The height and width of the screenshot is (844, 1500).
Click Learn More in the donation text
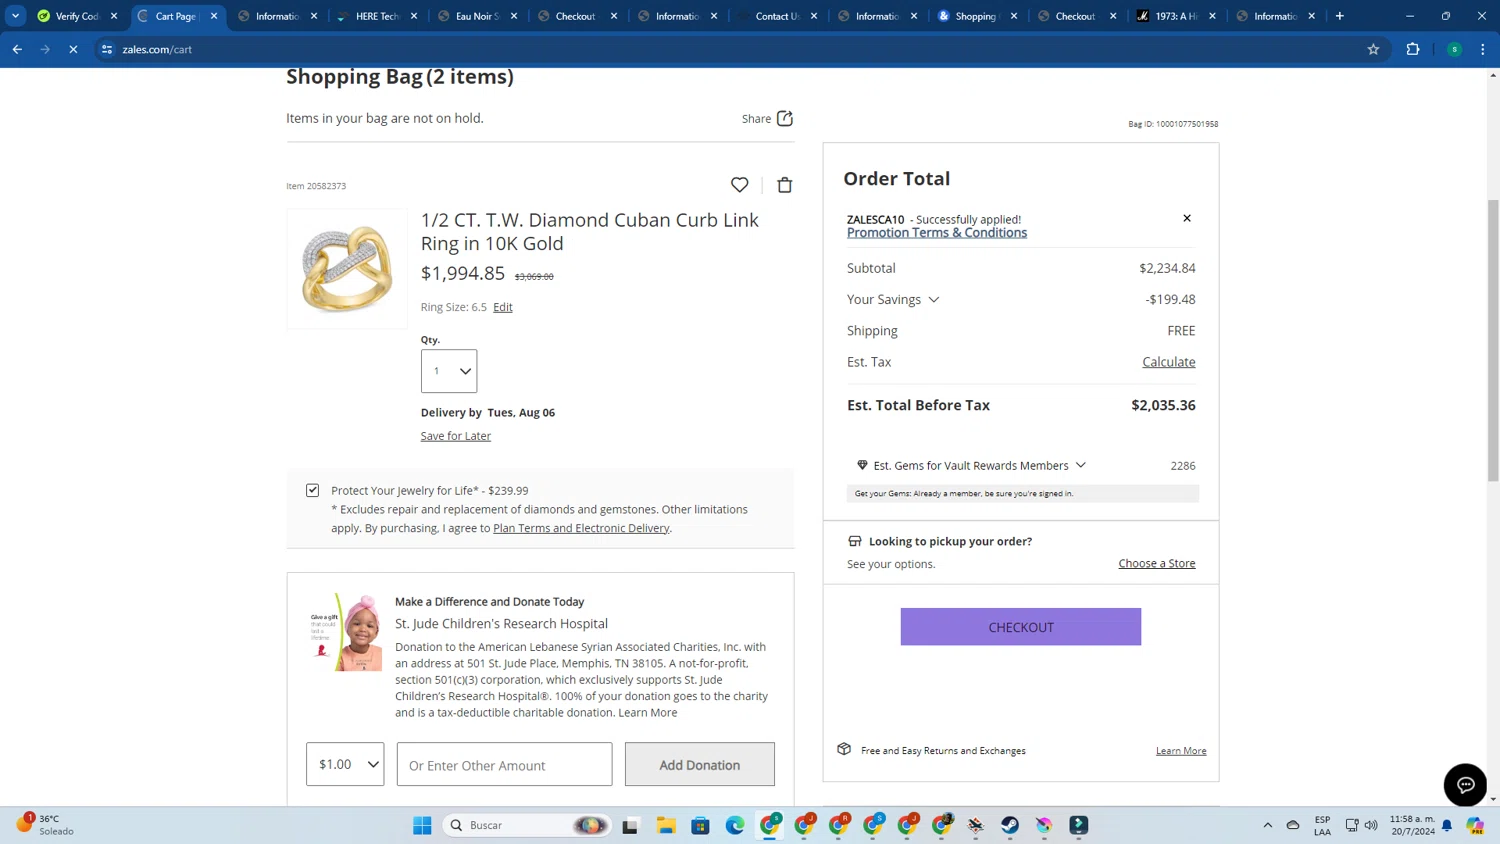click(648, 712)
